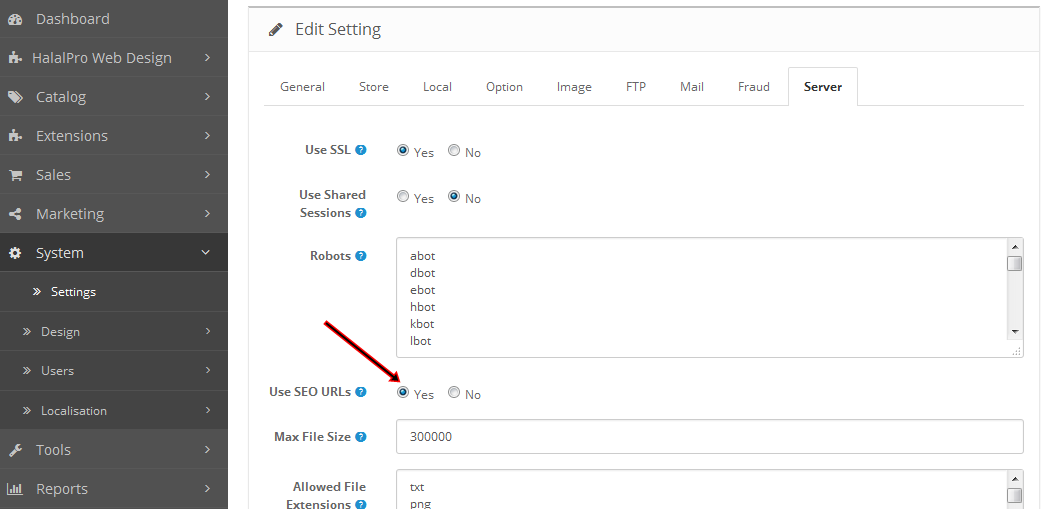This screenshot has width=1050, height=509.
Task: Expand the Users submenu chevron
Action: pyautogui.click(x=207, y=370)
